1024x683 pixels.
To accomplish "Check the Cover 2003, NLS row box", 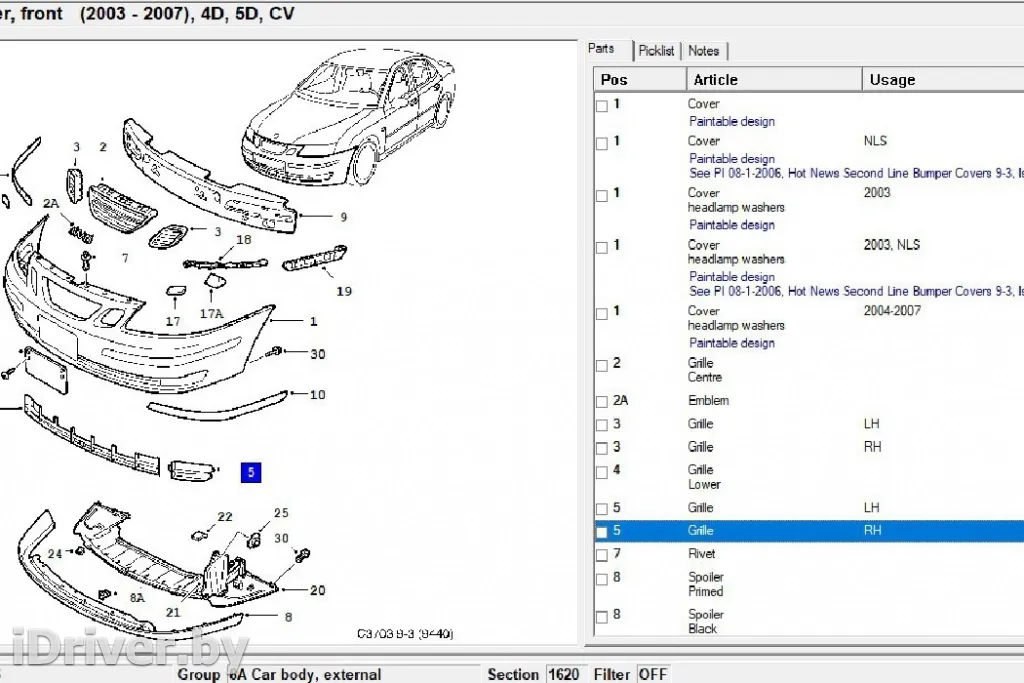I will (x=602, y=247).
